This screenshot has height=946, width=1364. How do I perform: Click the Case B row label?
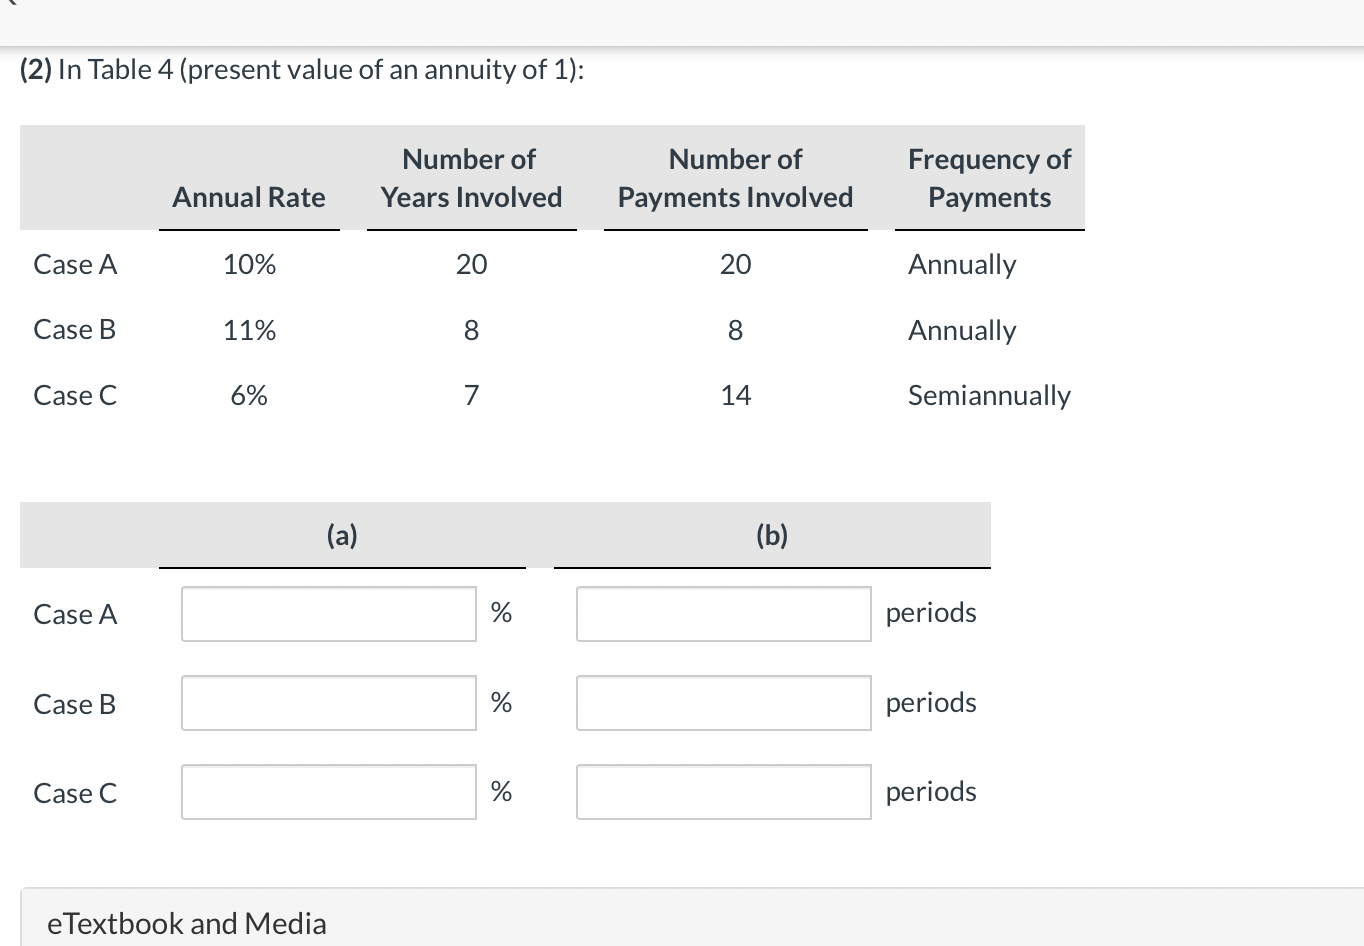point(74,330)
